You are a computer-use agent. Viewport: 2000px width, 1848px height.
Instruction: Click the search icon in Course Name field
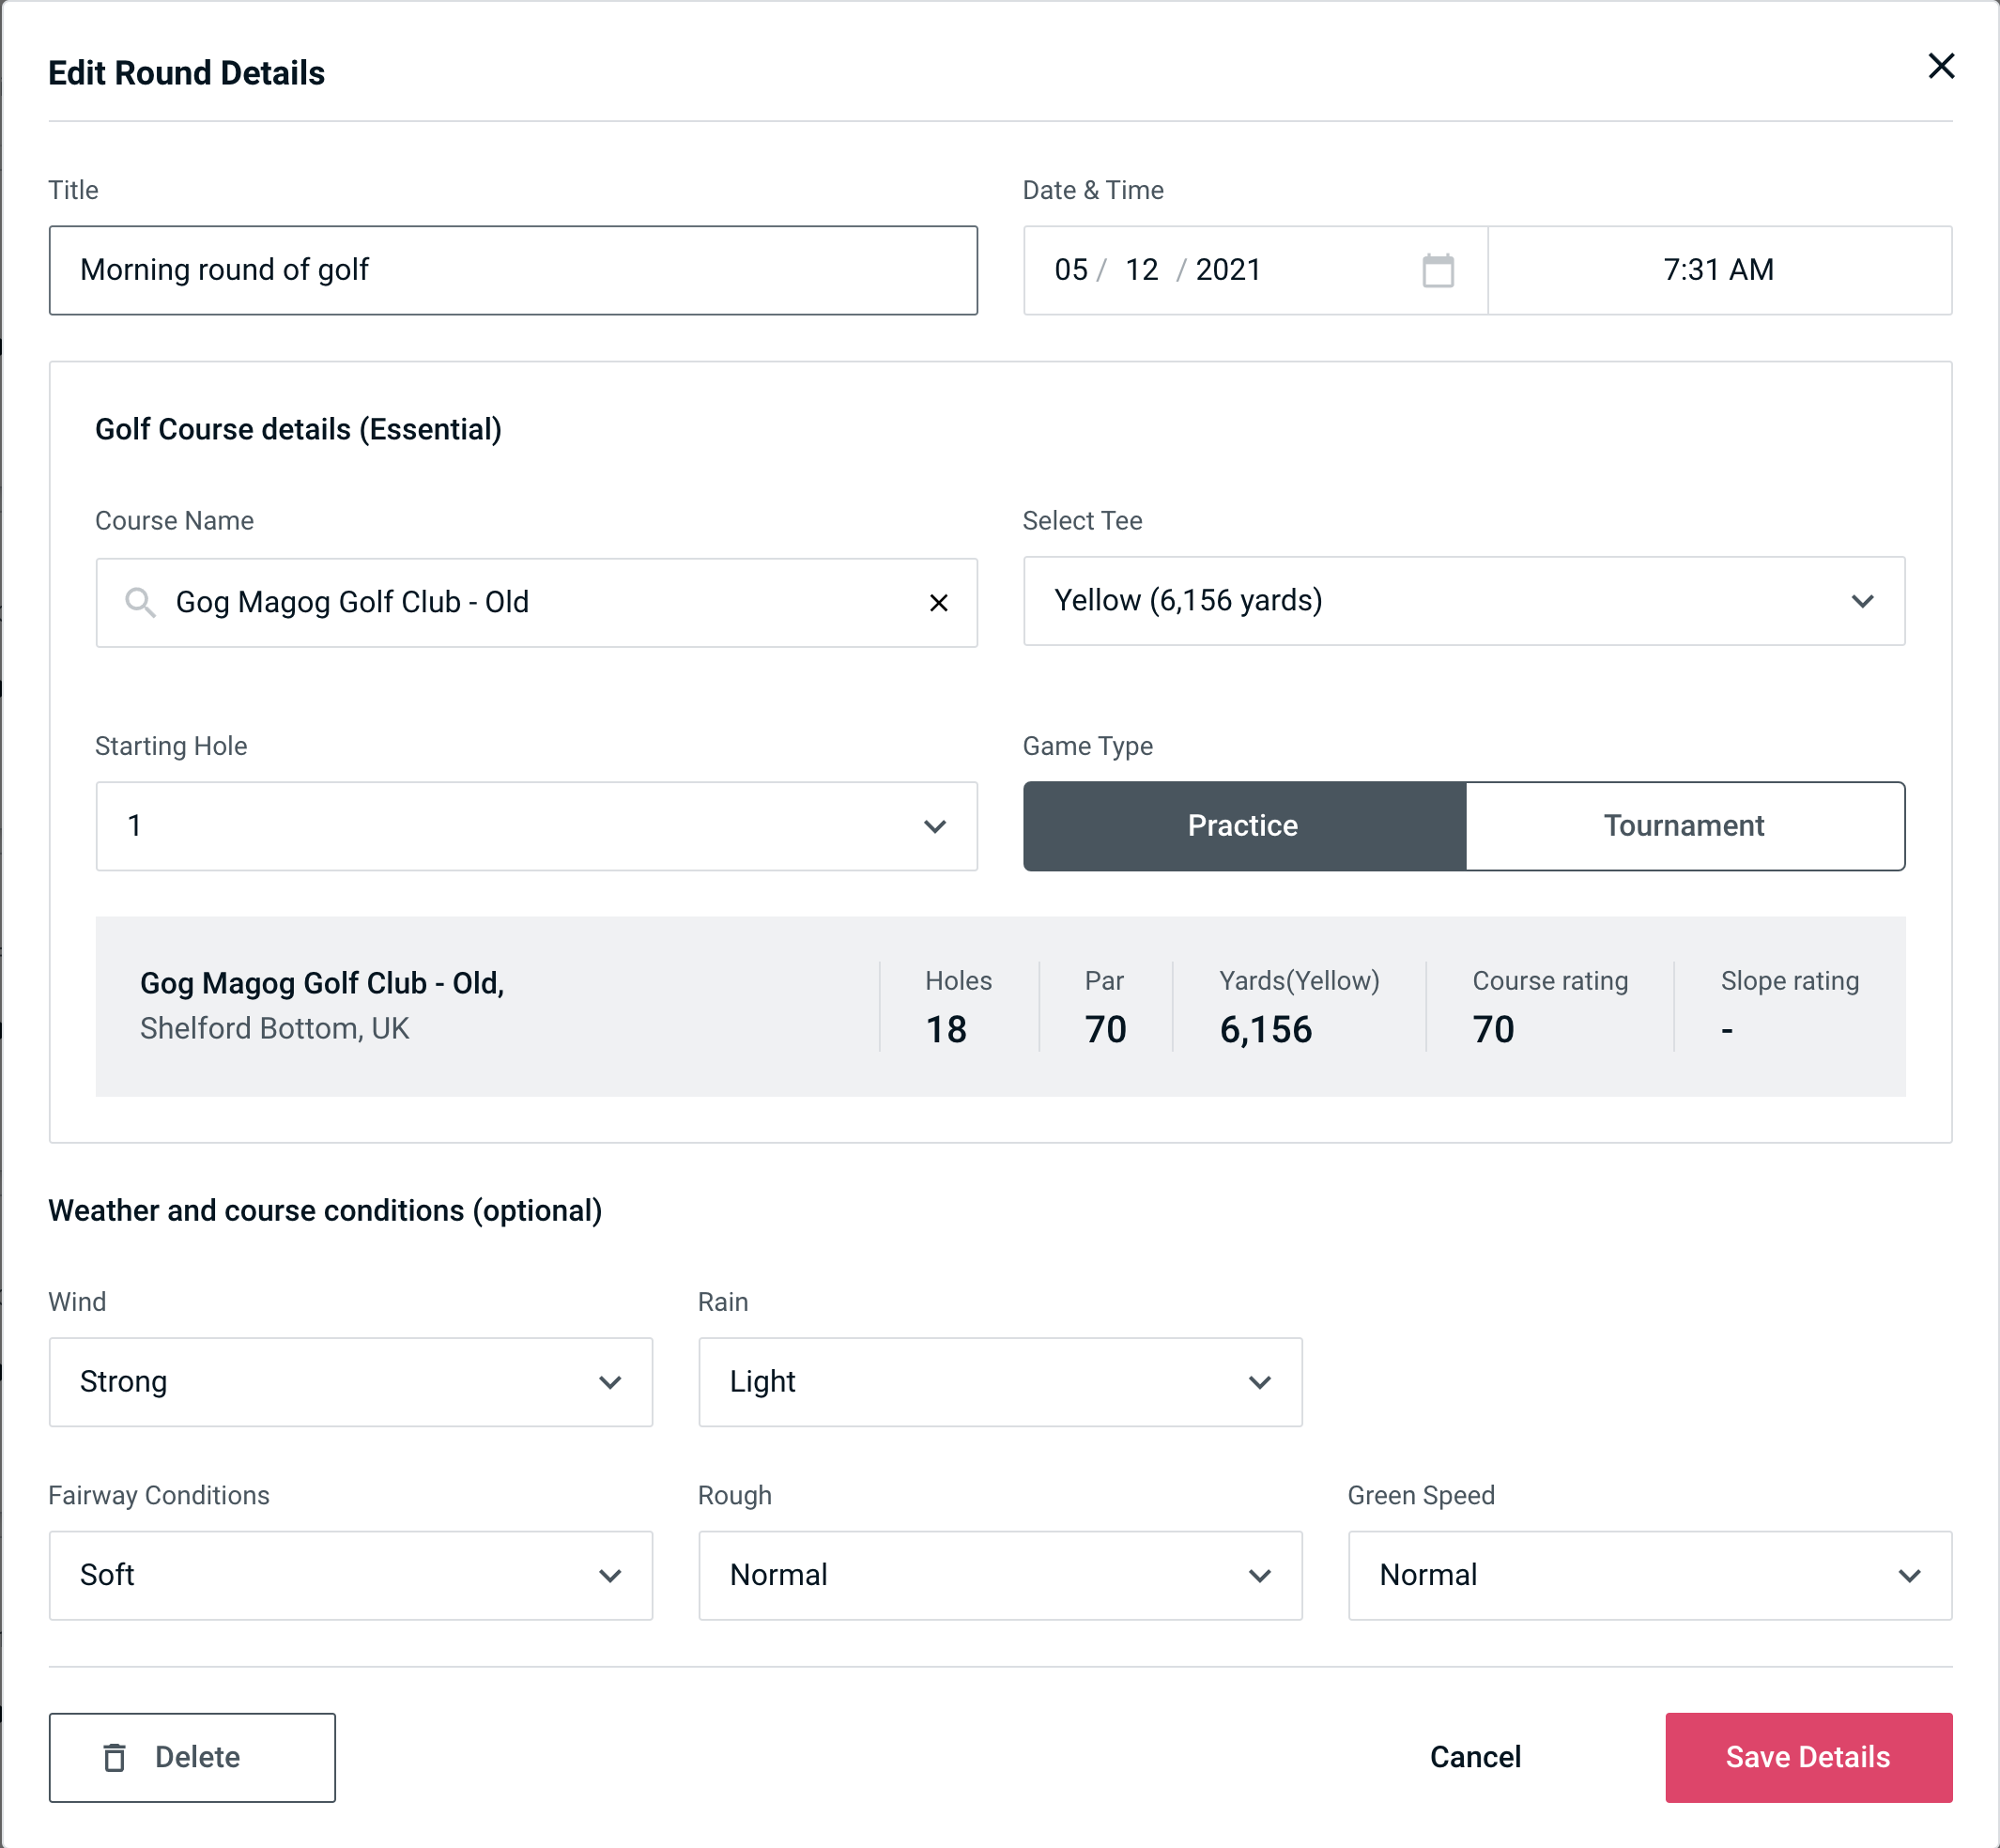[x=139, y=603]
